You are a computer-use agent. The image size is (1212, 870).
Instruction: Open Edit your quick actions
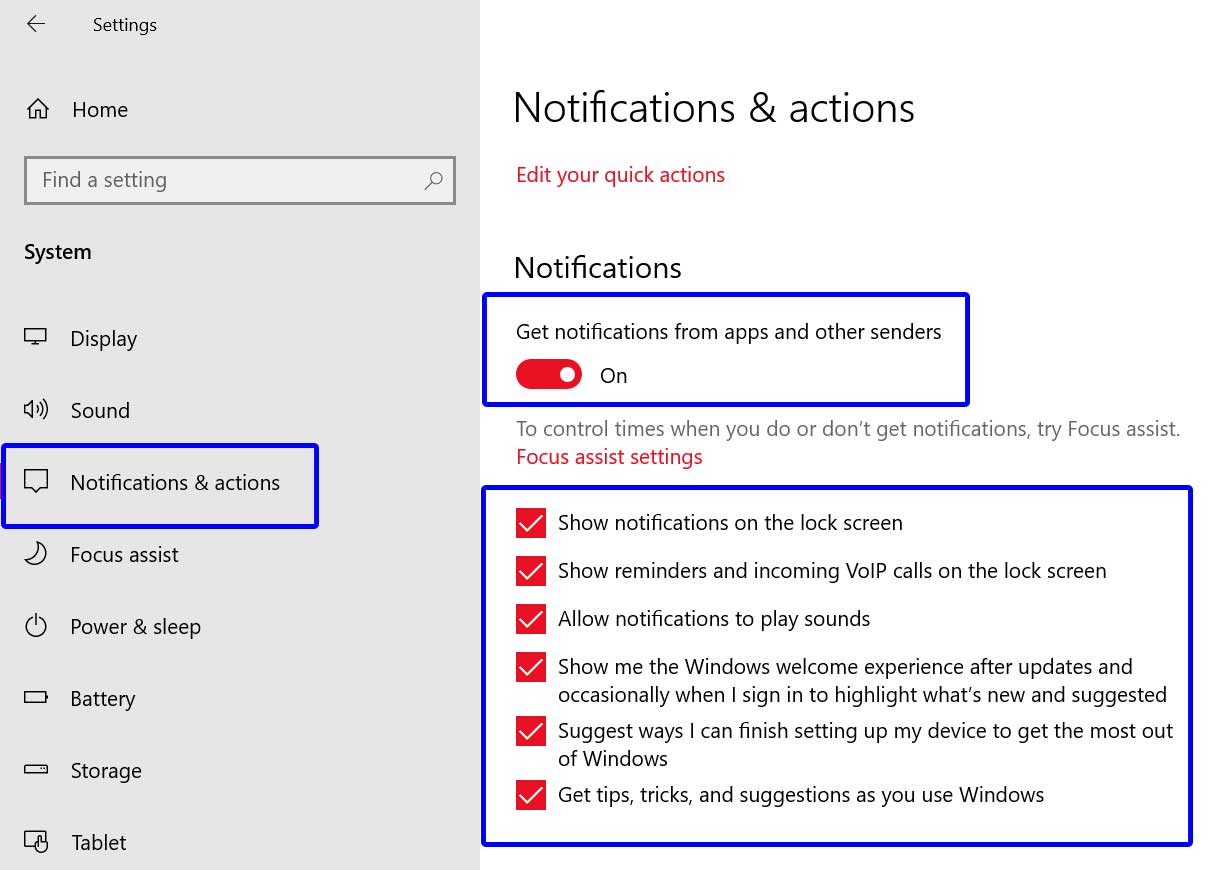pos(620,174)
